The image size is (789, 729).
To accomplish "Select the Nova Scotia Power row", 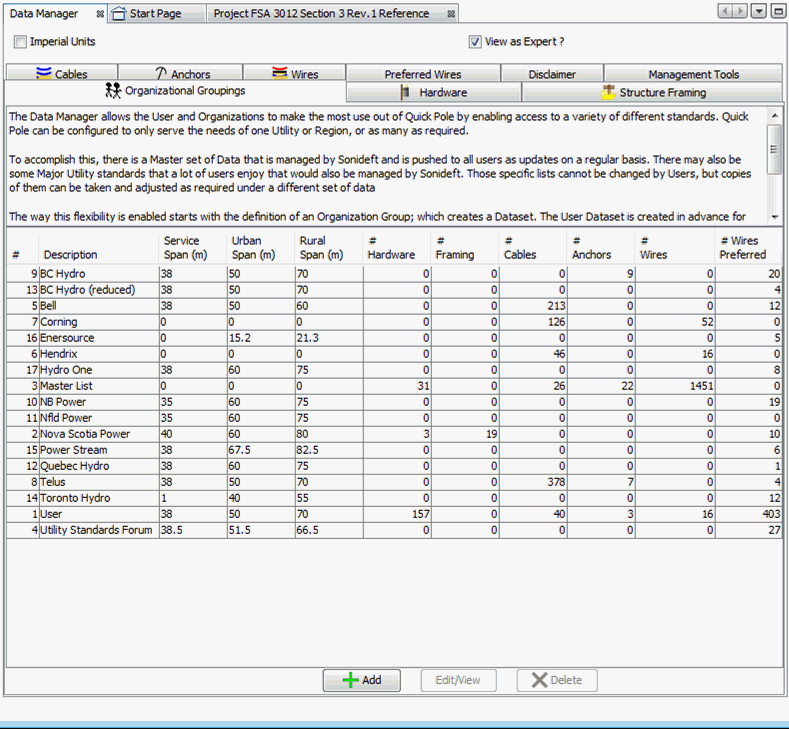I will [x=394, y=434].
